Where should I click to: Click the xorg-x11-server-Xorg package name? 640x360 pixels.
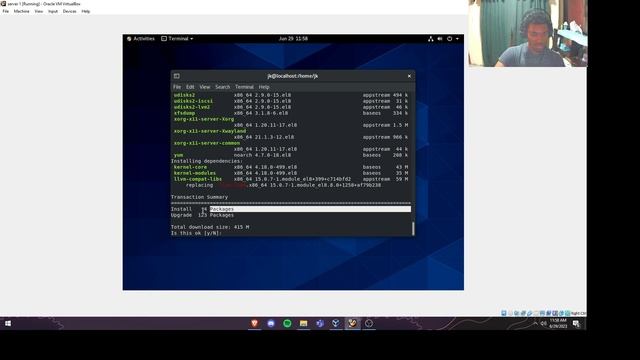(x=204, y=119)
